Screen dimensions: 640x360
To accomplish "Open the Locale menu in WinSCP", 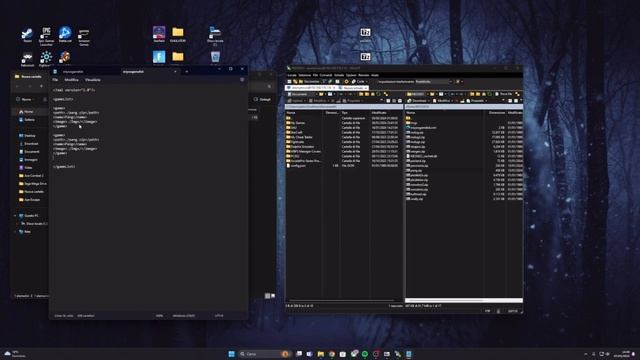I will pyautogui.click(x=291, y=75).
